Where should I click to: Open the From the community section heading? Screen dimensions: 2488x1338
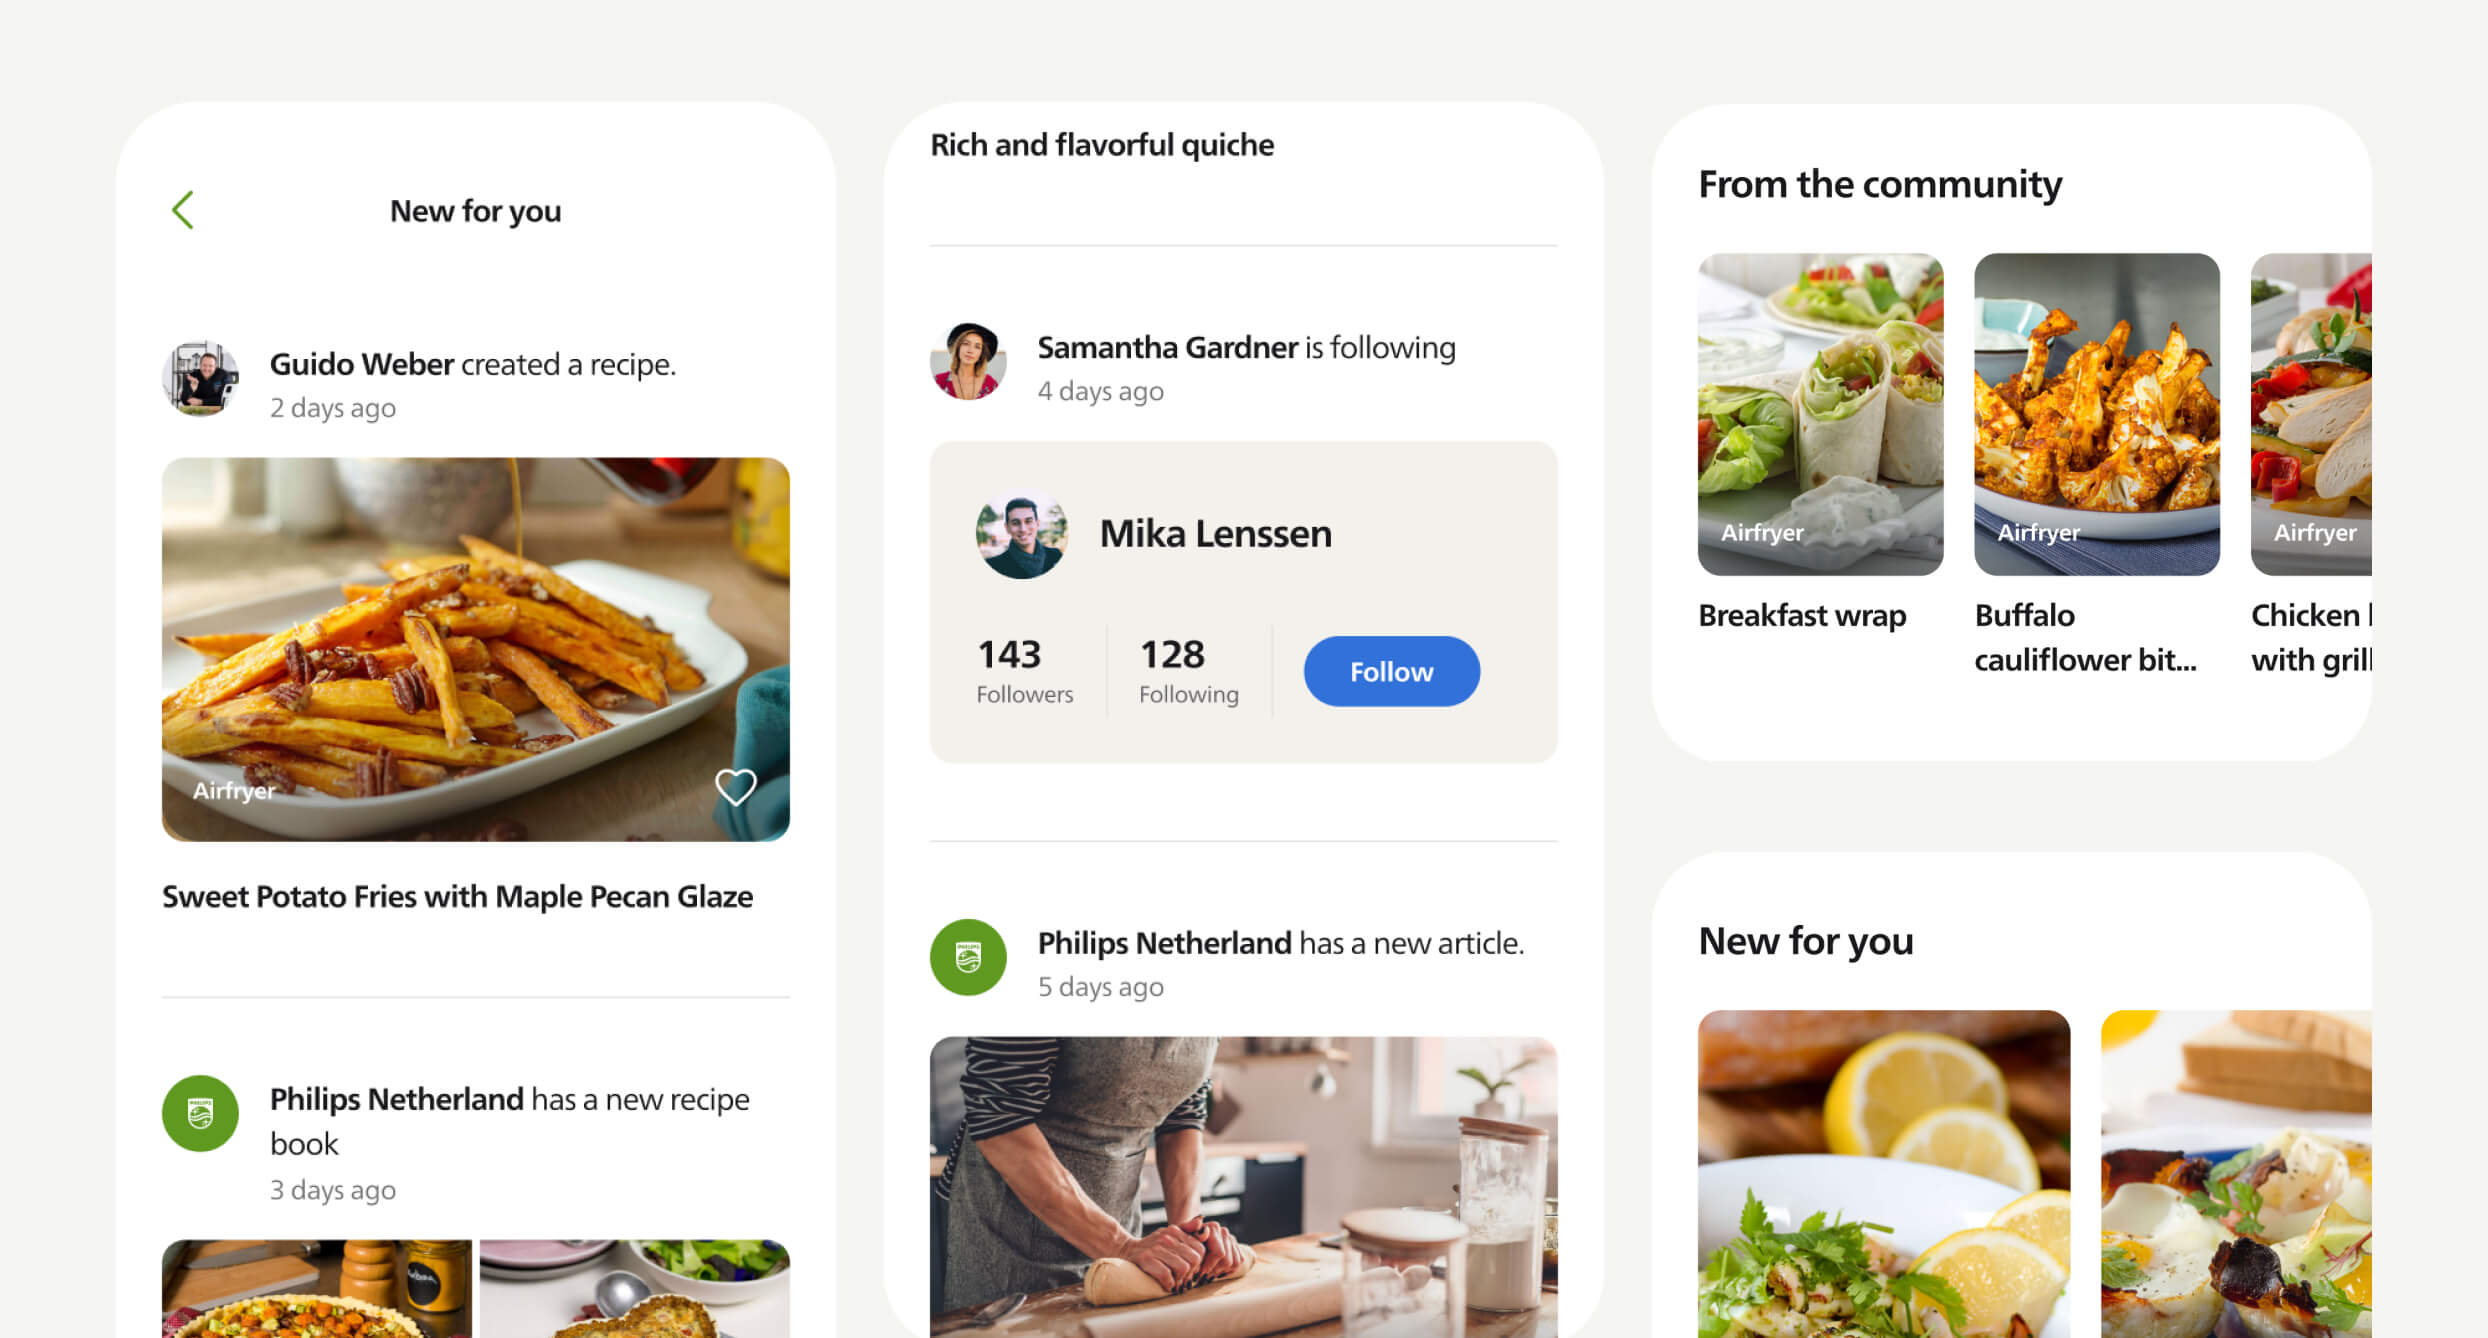click(x=1880, y=184)
